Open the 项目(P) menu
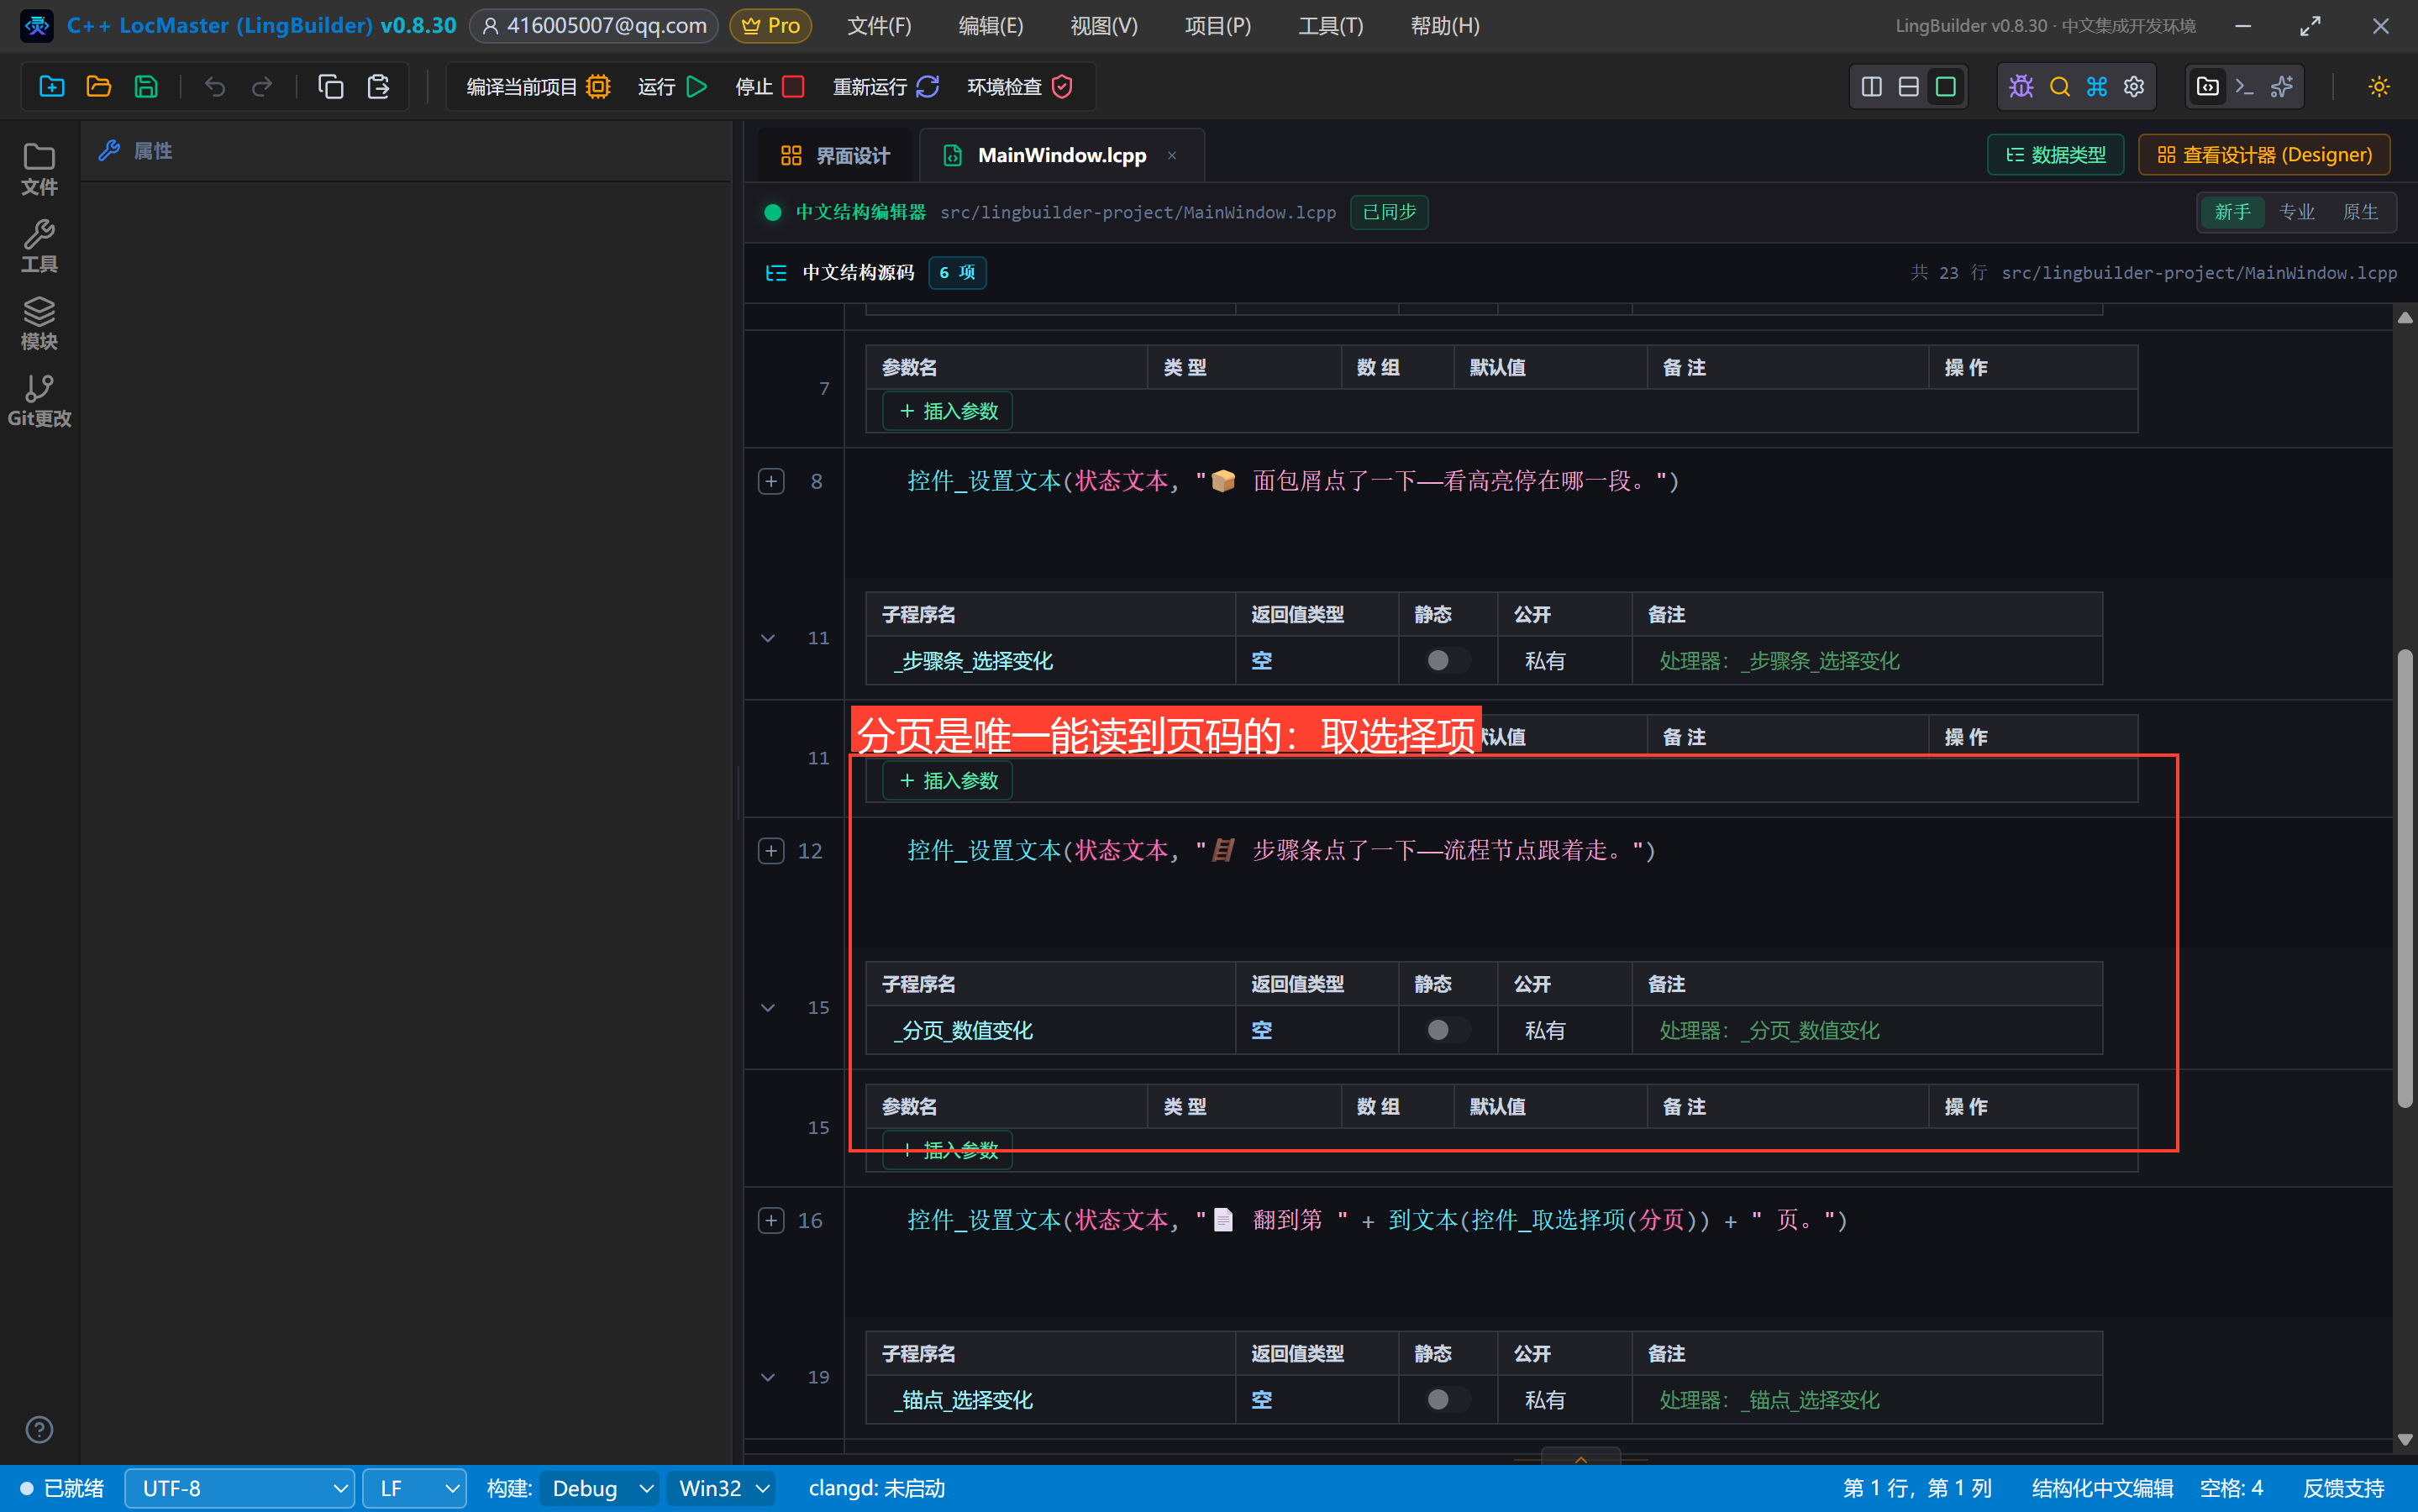The height and width of the screenshot is (1512, 2418). [x=1217, y=26]
